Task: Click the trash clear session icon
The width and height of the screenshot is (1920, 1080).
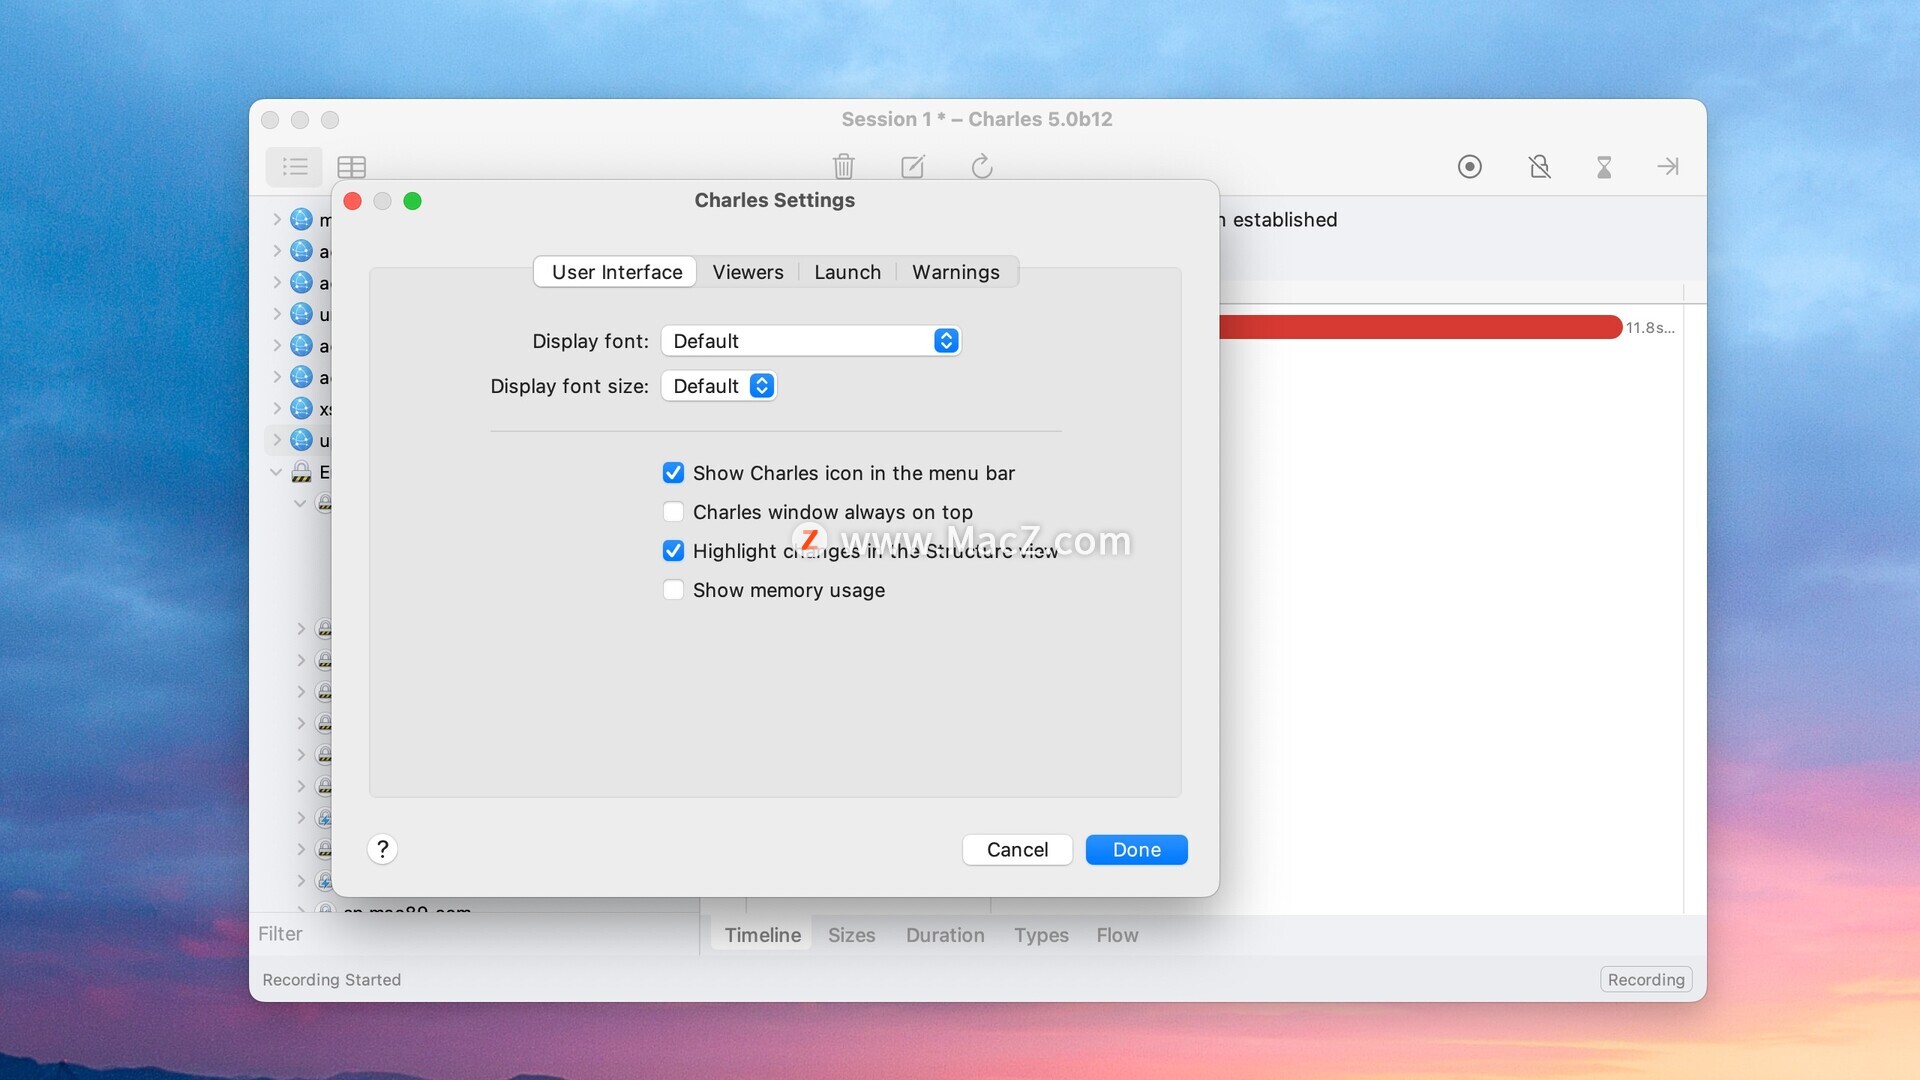Action: [843, 166]
